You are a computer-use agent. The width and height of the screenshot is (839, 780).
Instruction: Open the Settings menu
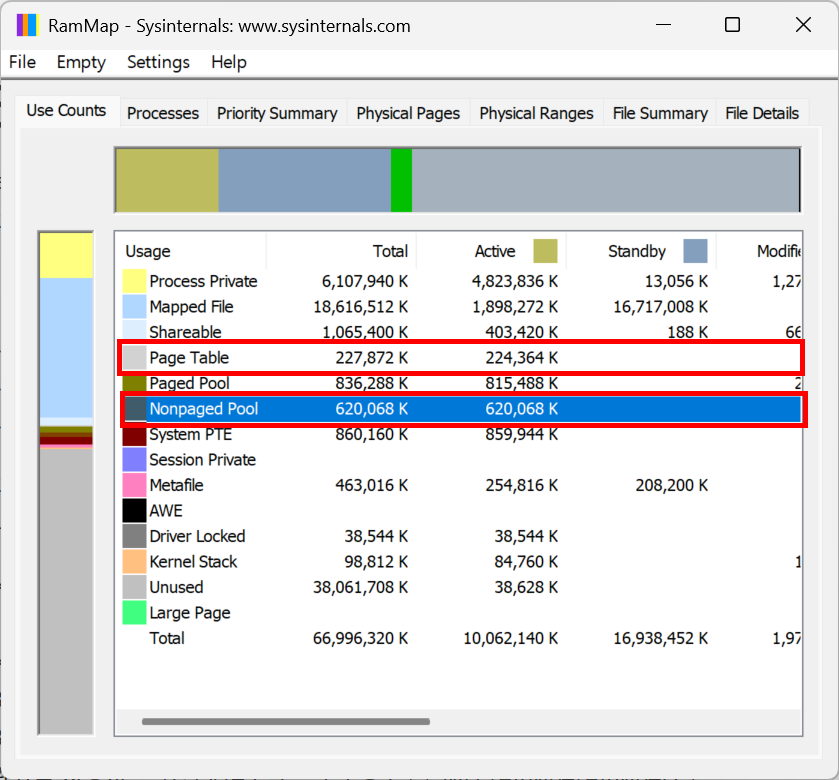click(158, 62)
